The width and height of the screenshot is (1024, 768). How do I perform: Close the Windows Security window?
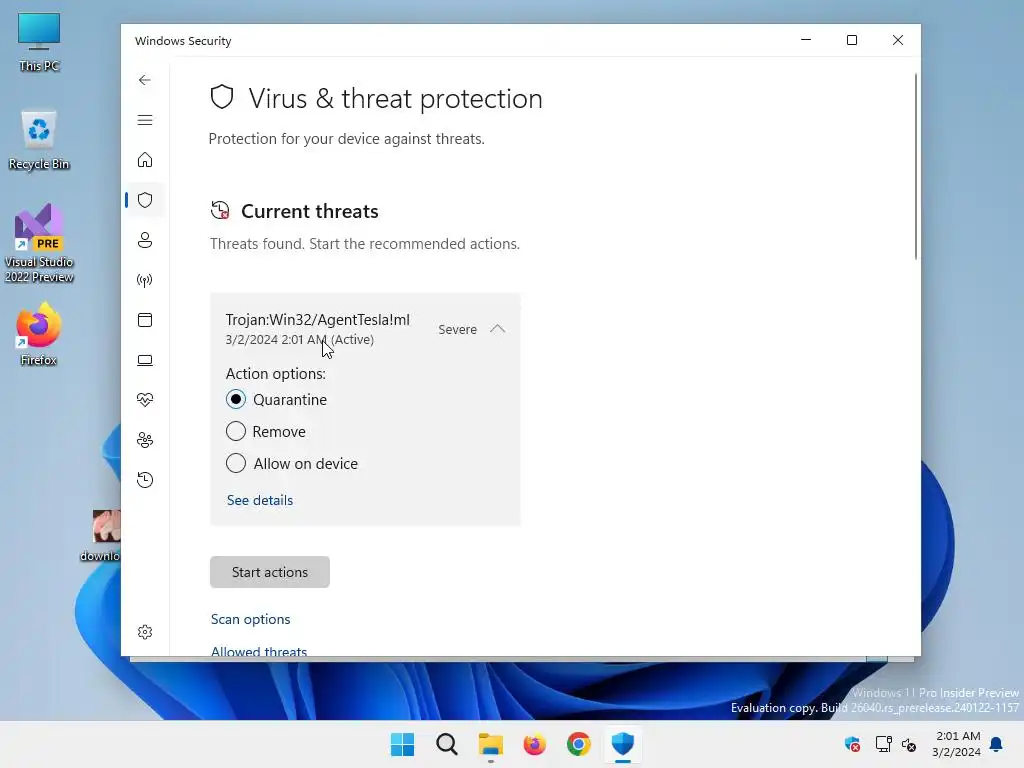point(898,40)
